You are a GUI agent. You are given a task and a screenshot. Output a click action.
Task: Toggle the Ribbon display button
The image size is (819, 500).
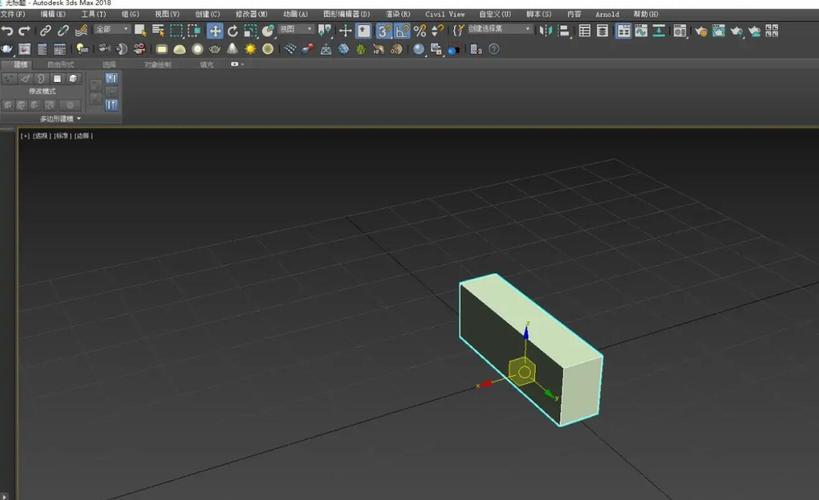point(623,31)
